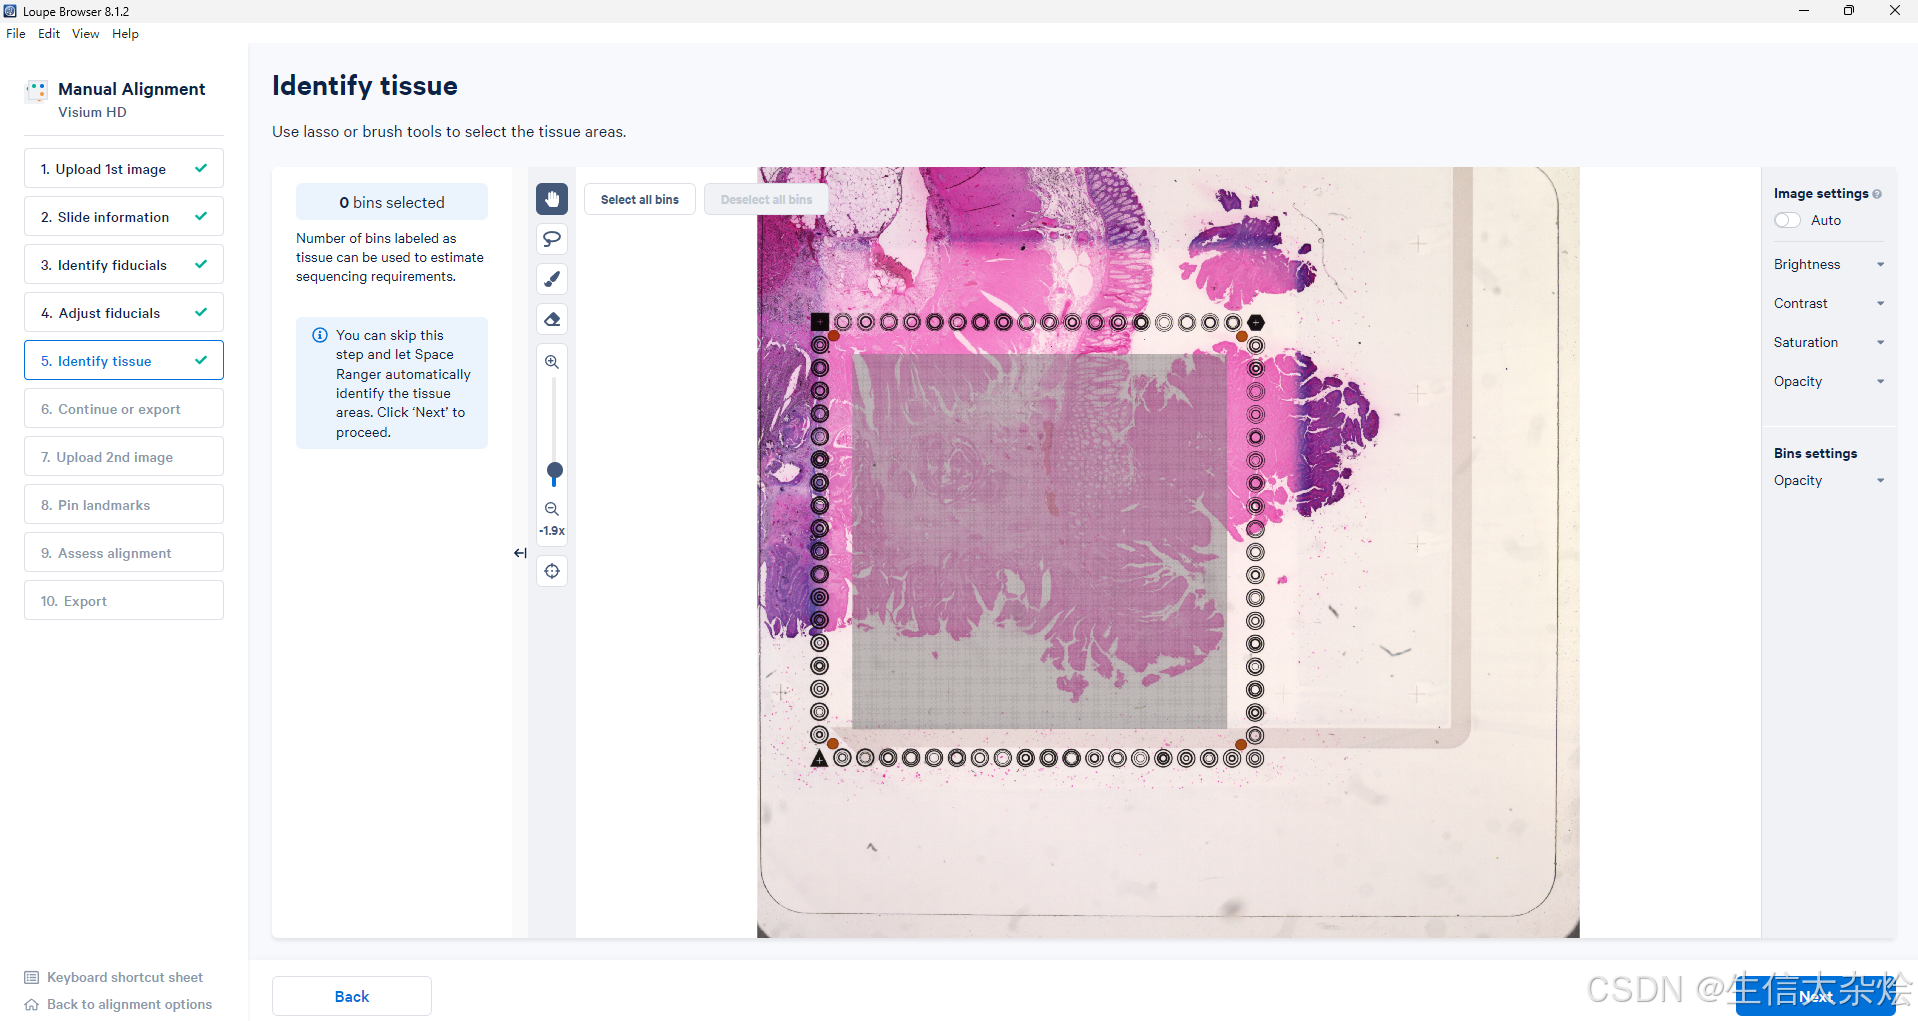Open the File menu

[x=16, y=33]
